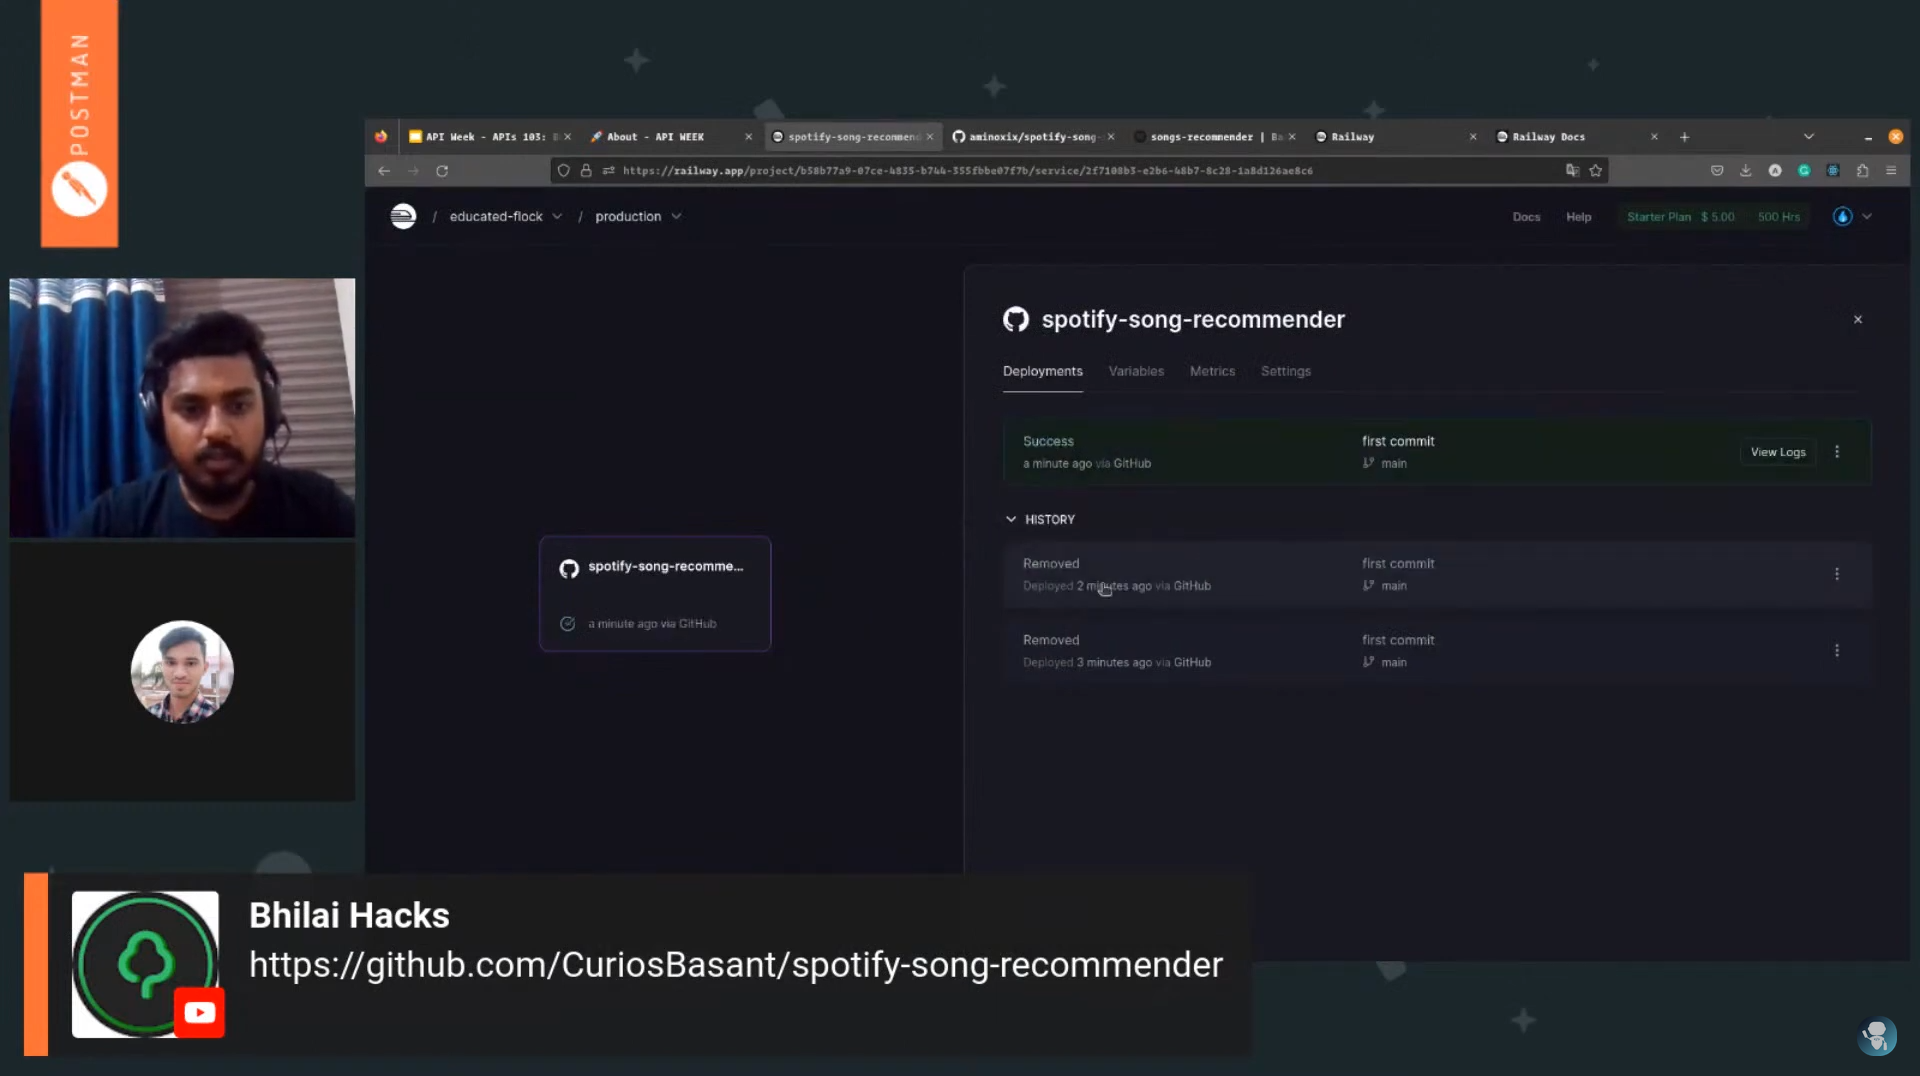This screenshot has width=1920, height=1076.
Task: Open the browser downloads icon
Action: coord(1746,171)
